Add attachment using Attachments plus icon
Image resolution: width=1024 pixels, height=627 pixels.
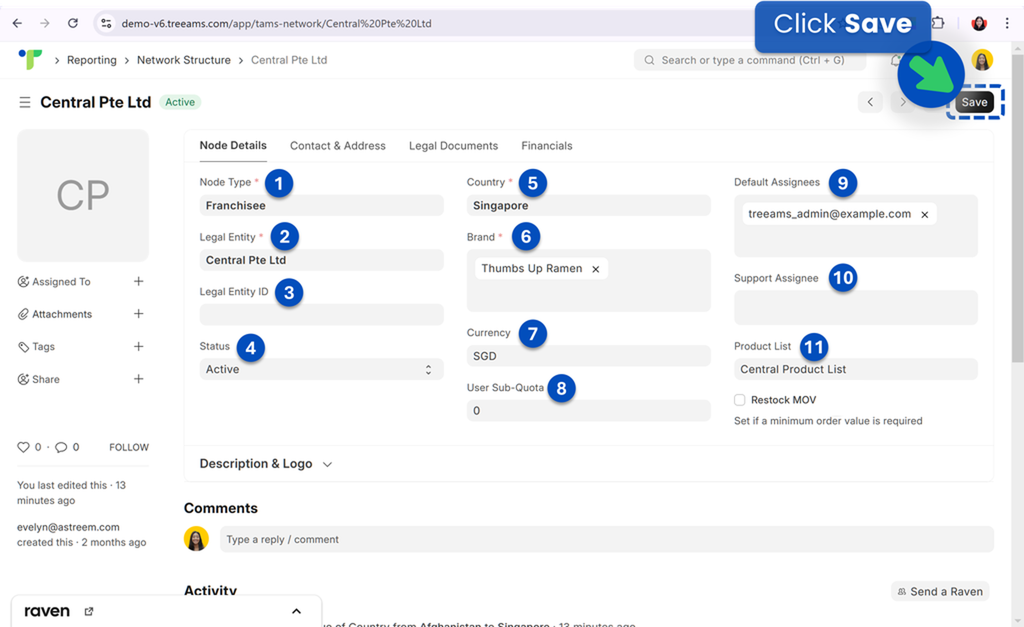point(139,314)
